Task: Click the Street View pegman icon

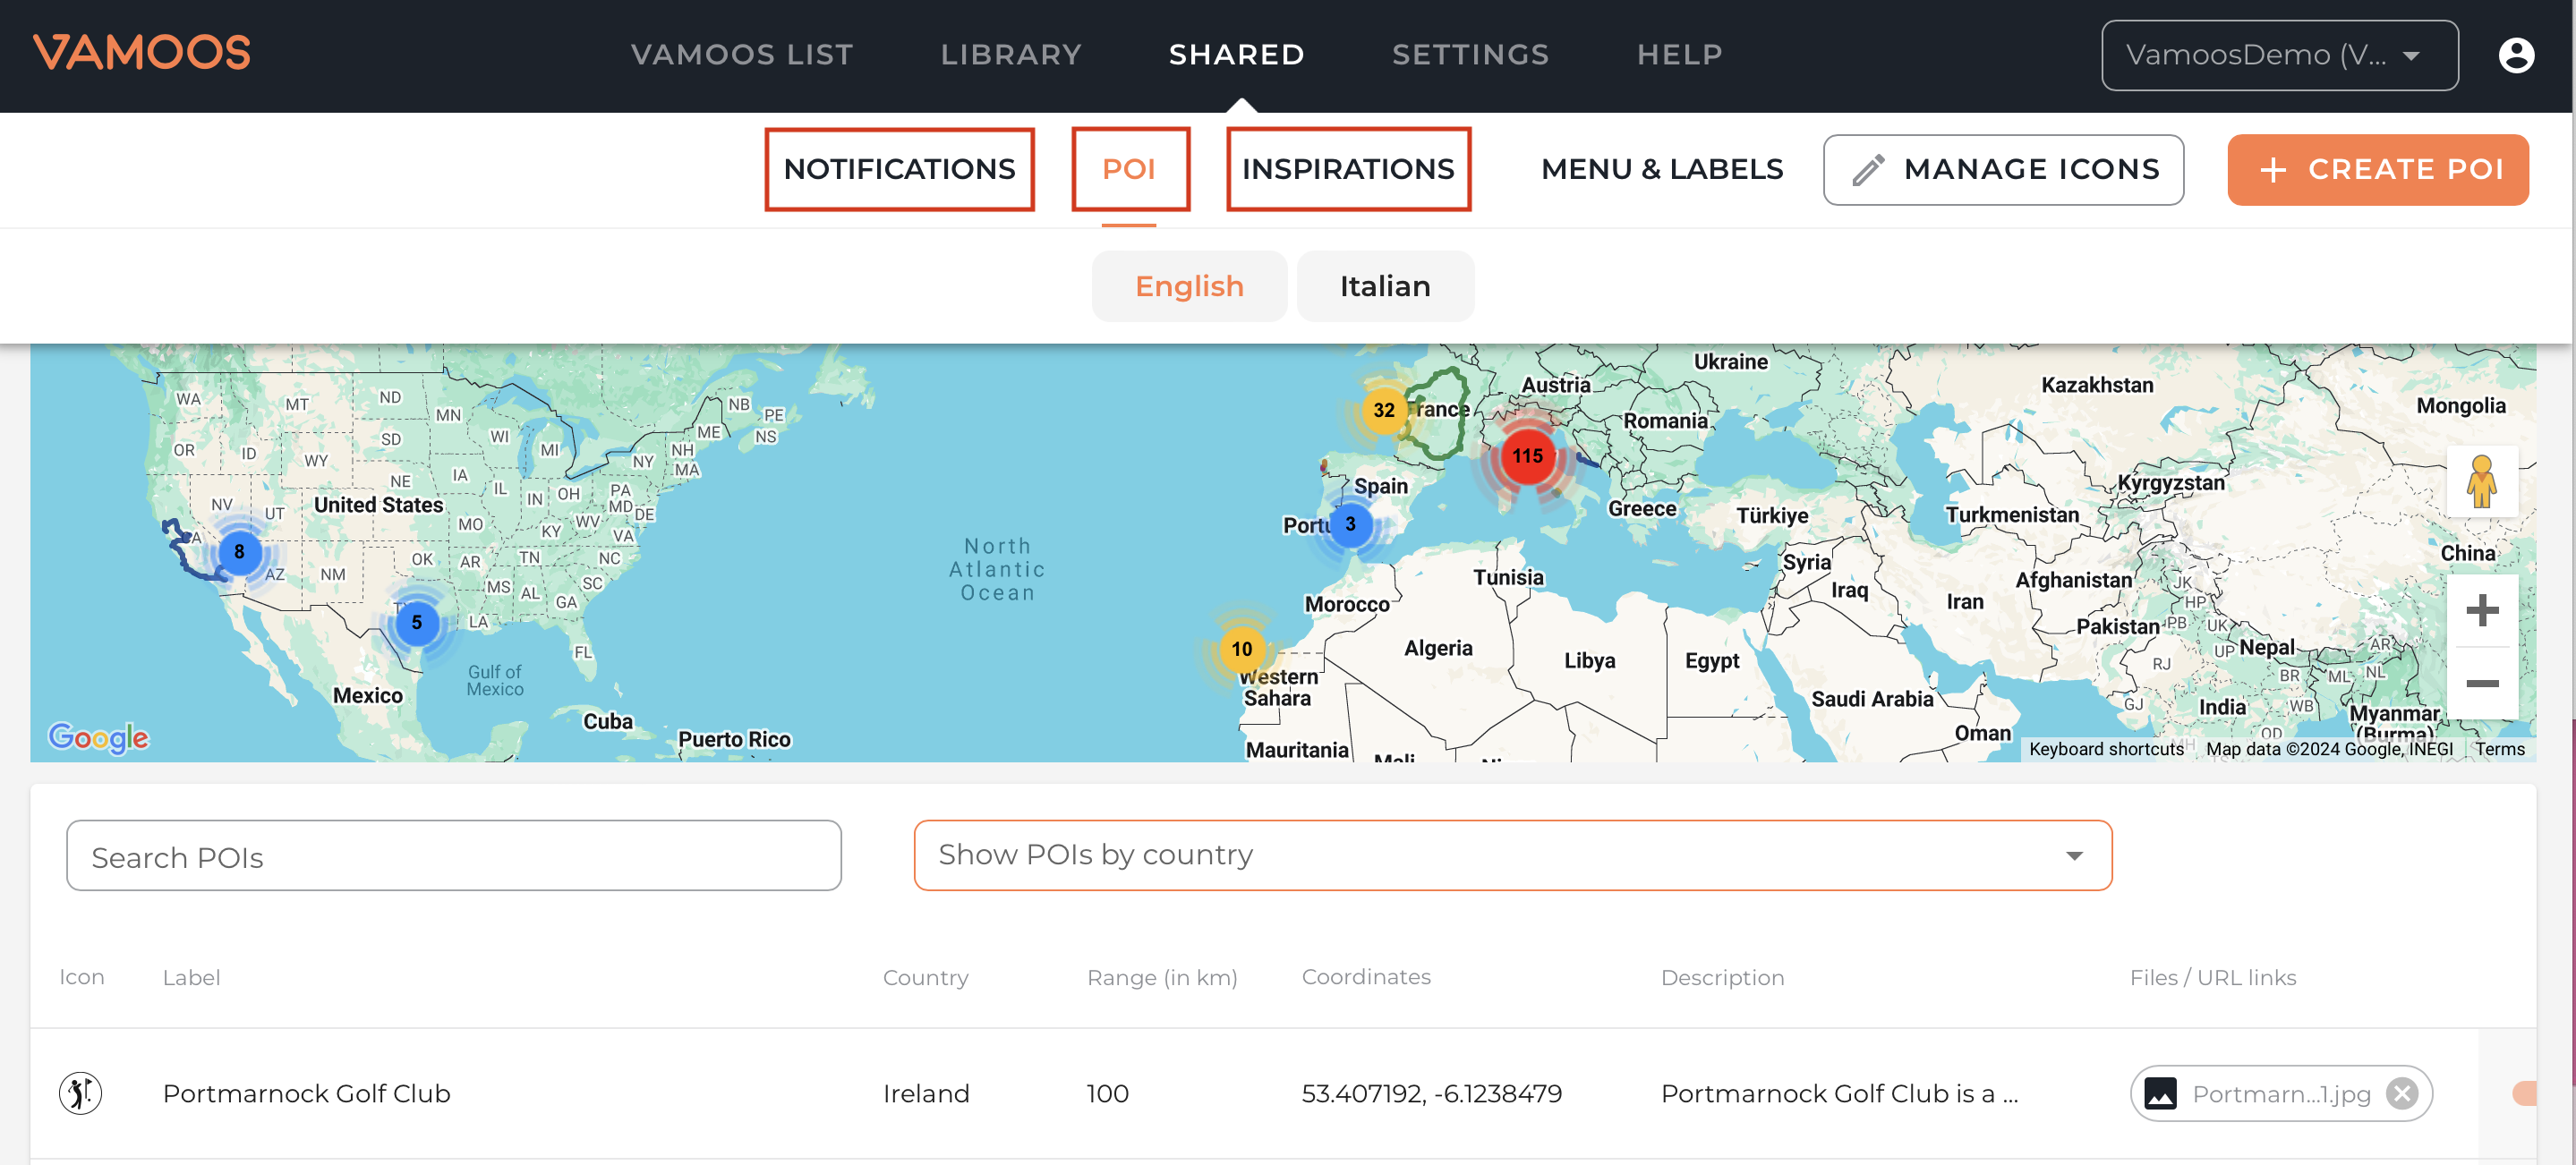Action: 2481,482
